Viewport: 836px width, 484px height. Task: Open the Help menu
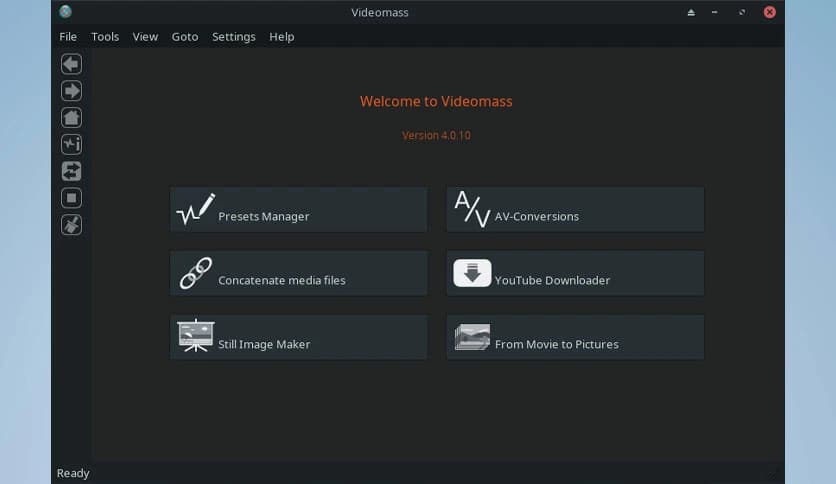282,37
